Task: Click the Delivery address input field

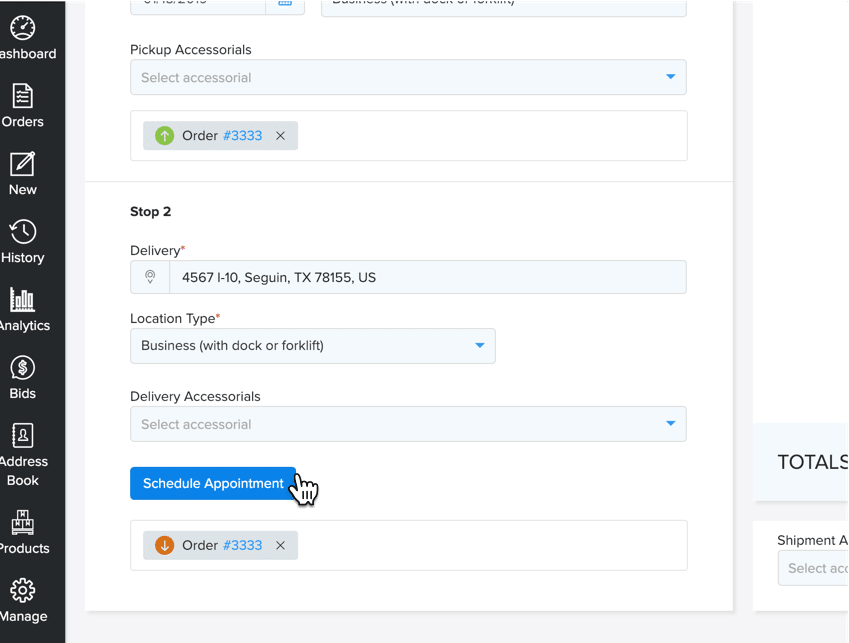Action: [427, 277]
